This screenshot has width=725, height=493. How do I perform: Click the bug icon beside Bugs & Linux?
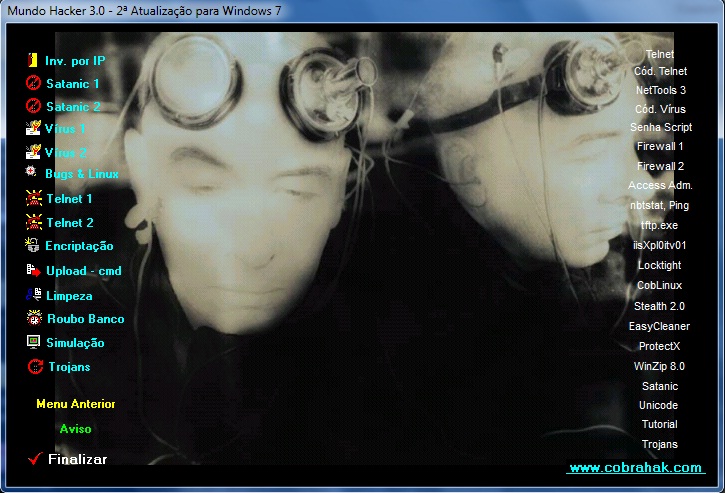(x=33, y=174)
